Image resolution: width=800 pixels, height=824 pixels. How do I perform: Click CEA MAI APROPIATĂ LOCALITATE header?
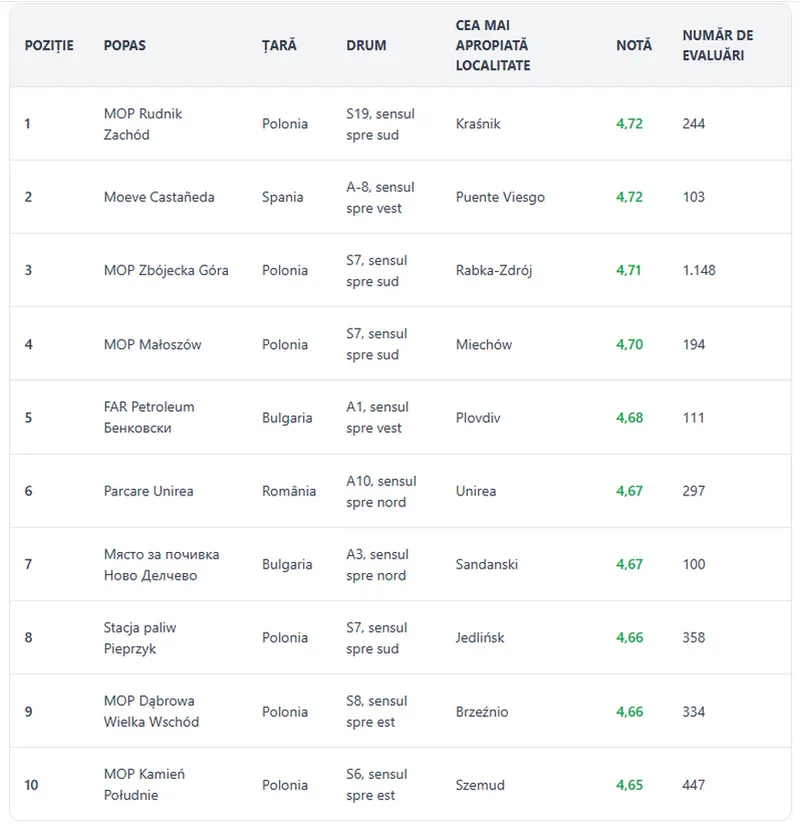coord(493,45)
